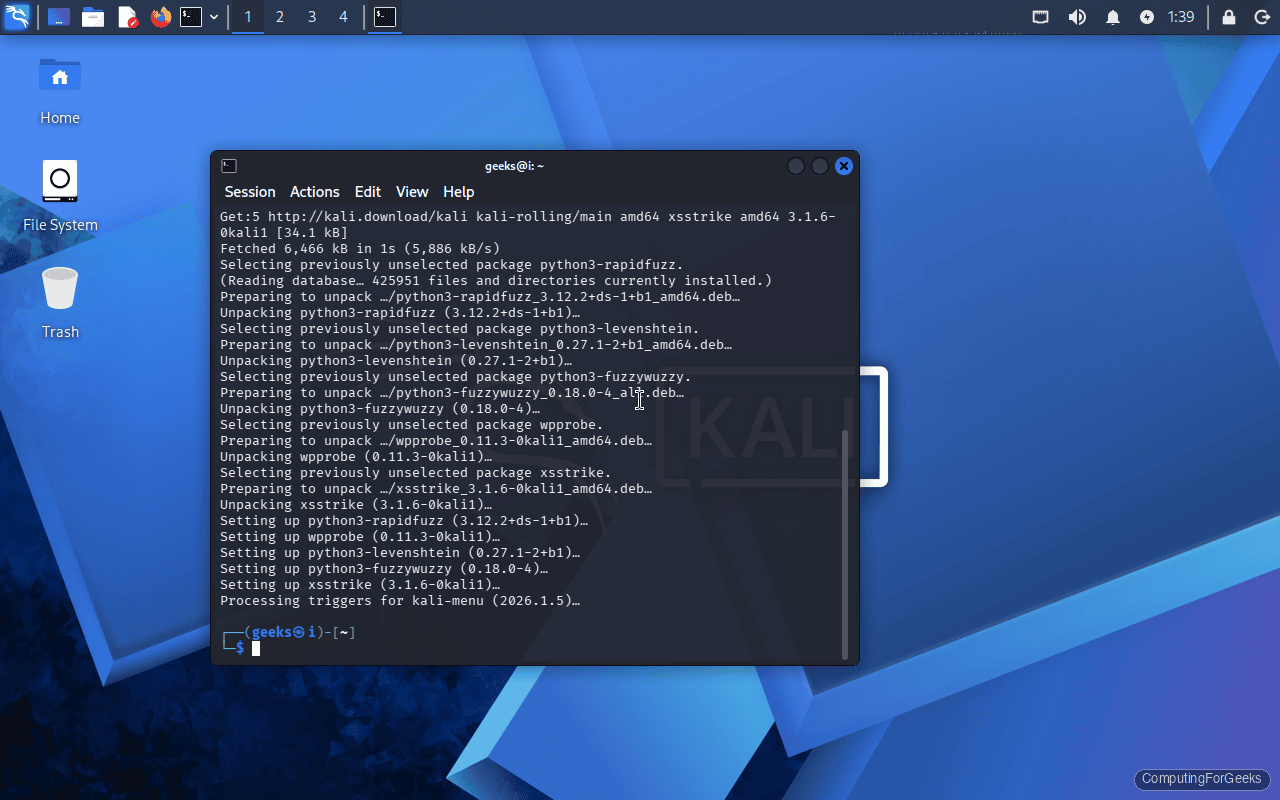Click the volume icon in the tray

(x=1077, y=17)
